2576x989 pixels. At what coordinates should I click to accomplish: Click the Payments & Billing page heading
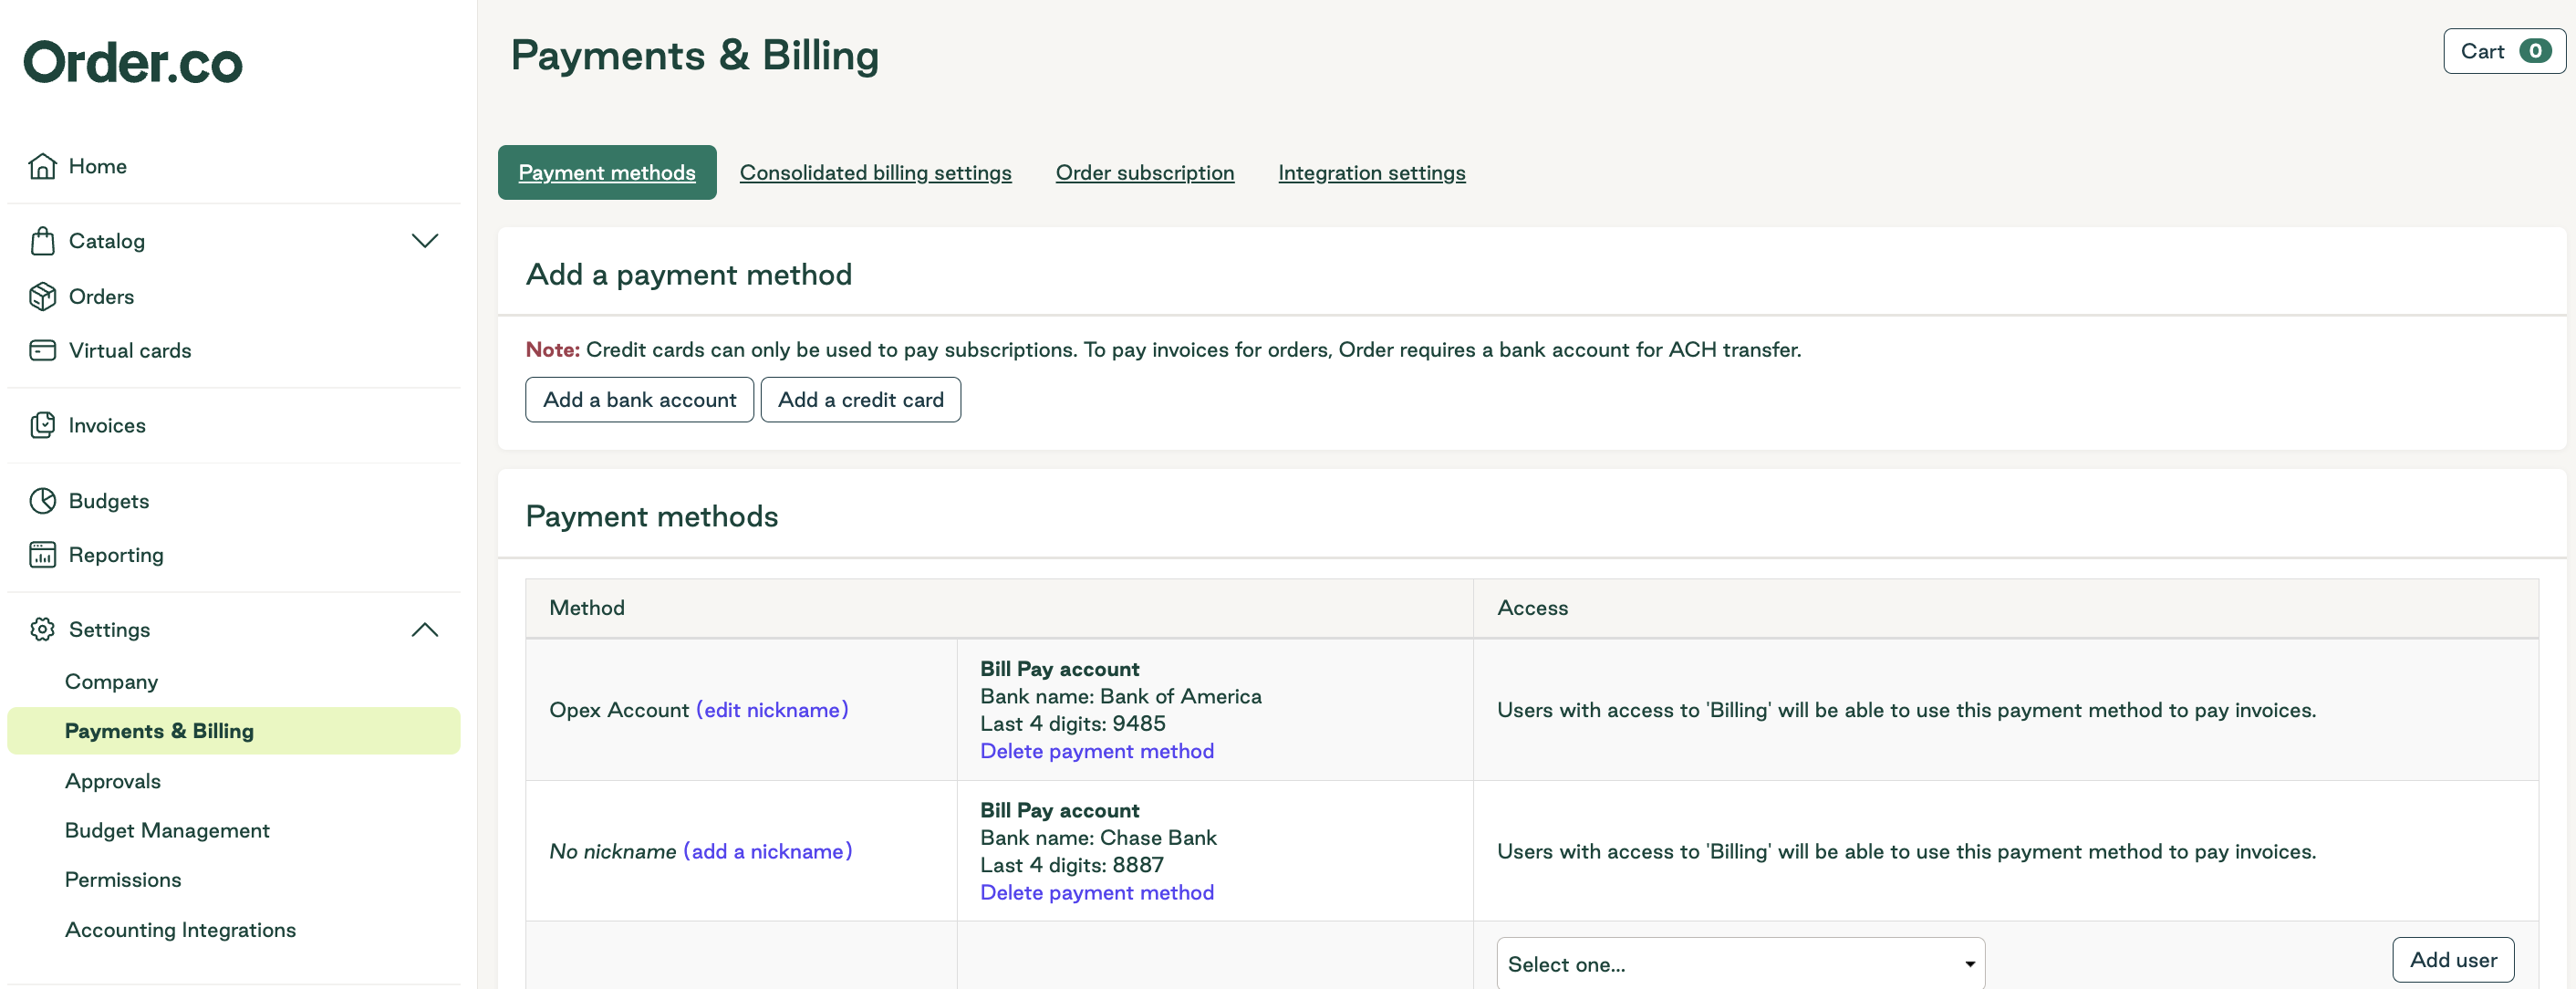click(x=695, y=55)
